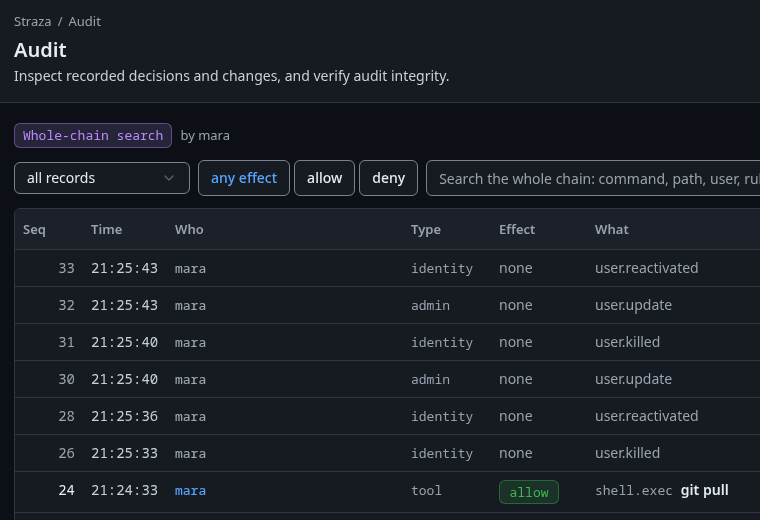The image size is (760, 520).
Task: Select sequence number 30
Action: (x=66, y=379)
